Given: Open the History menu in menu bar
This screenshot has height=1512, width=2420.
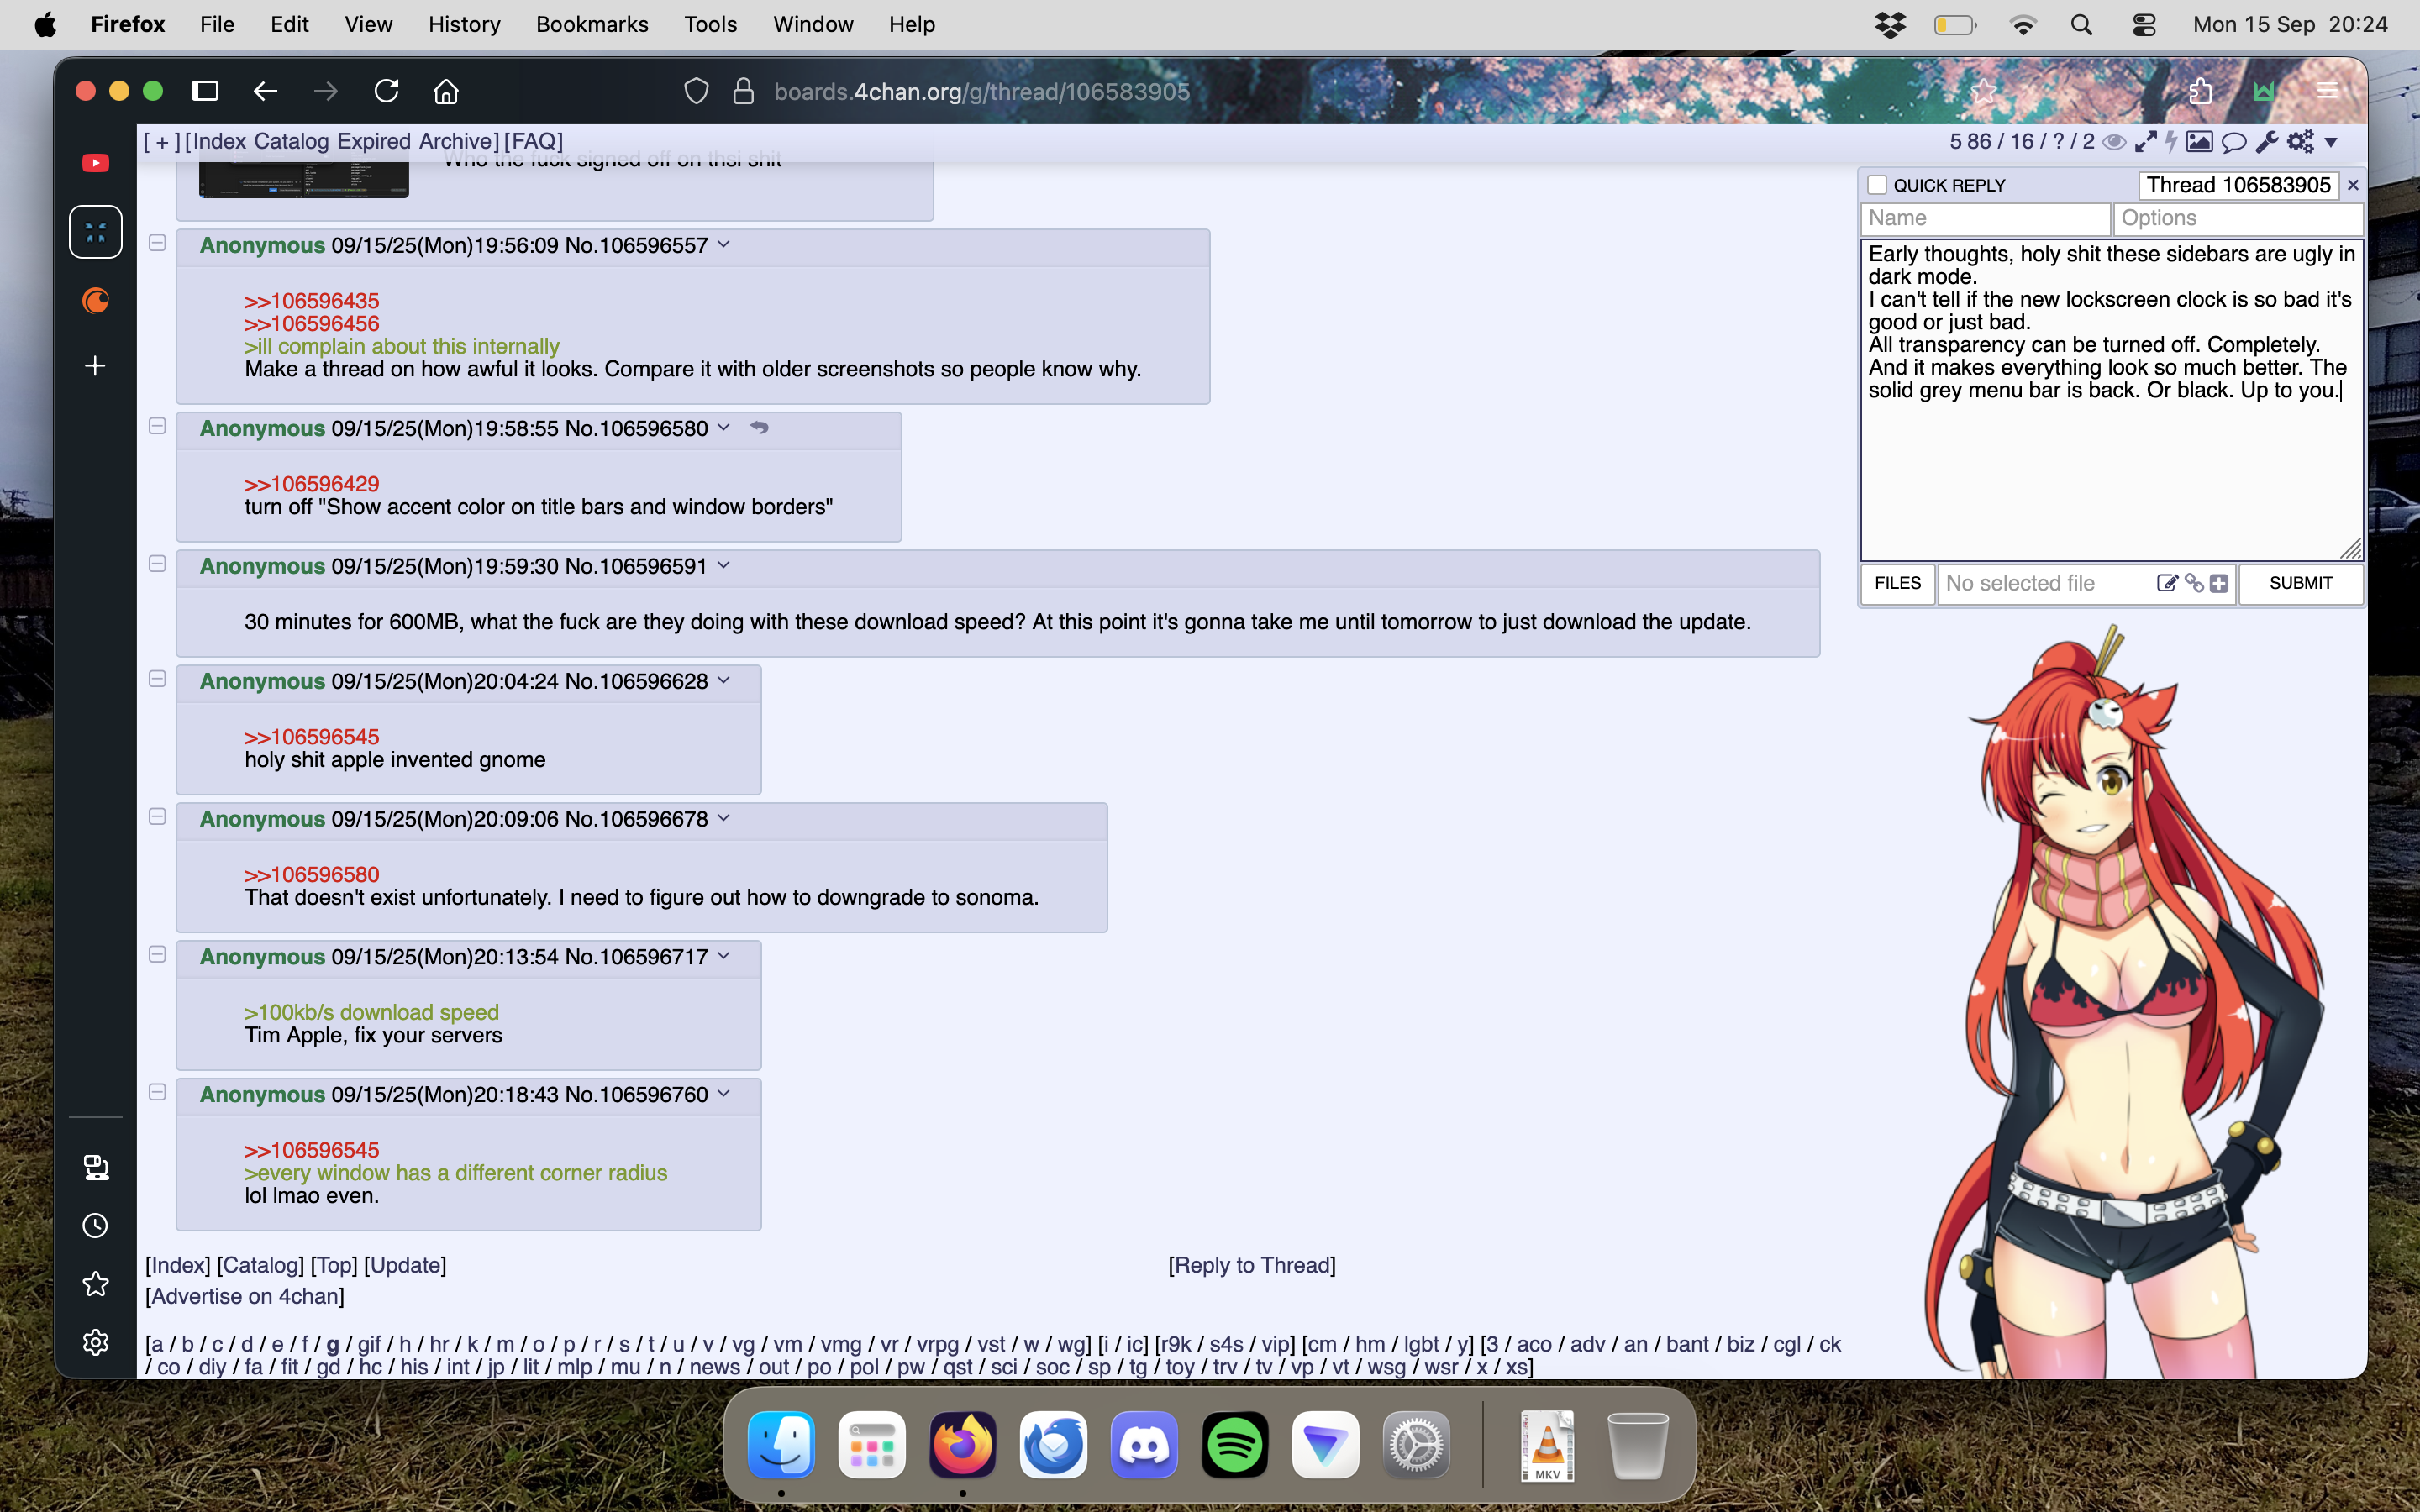Looking at the screenshot, I should 464,24.
